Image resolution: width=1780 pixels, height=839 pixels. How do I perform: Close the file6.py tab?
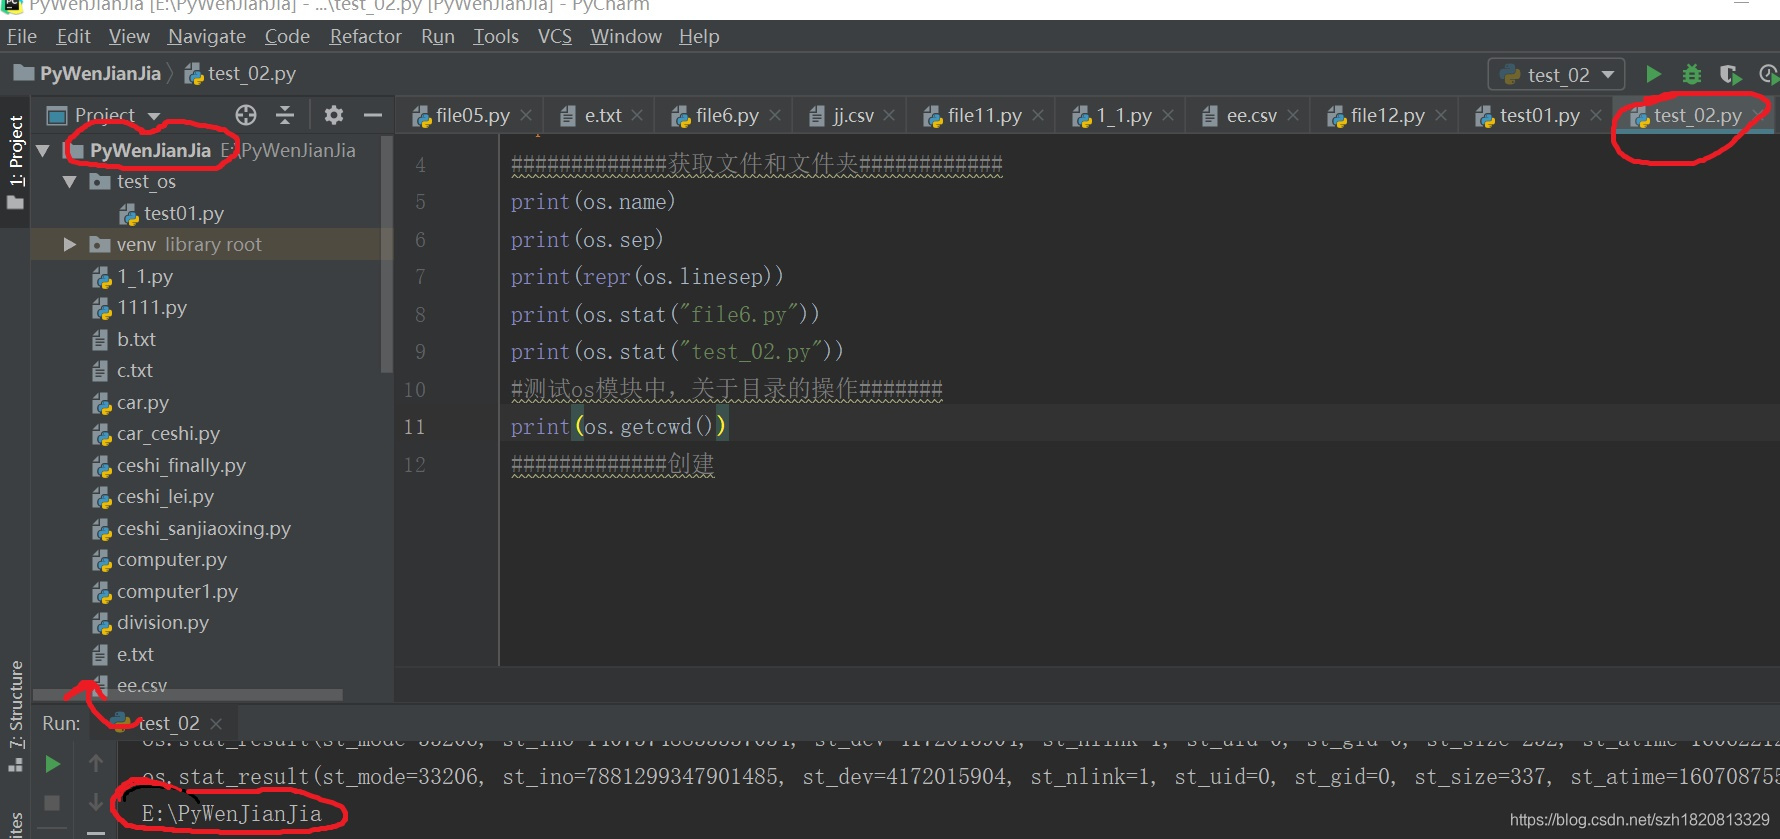(x=775, y=116)
